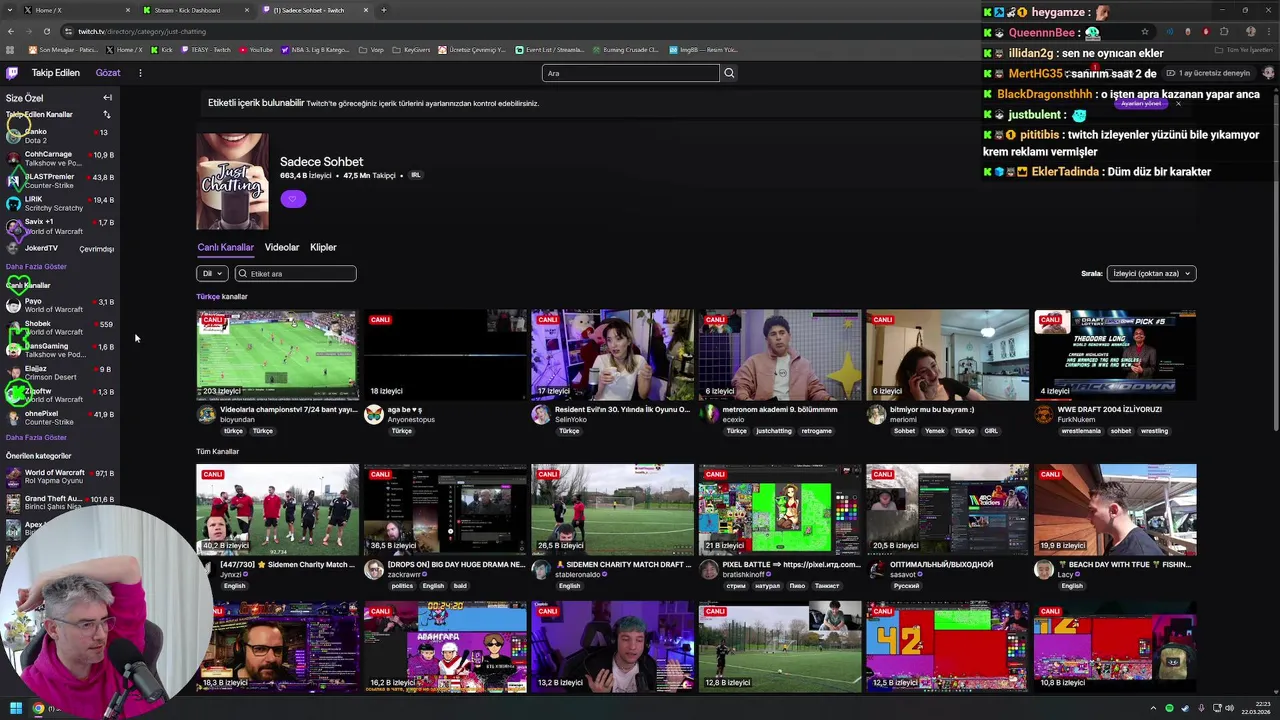Open CohhCarnage in the sidebar
This screenshot has height=720, width=1280.
(x=59, y=158)
